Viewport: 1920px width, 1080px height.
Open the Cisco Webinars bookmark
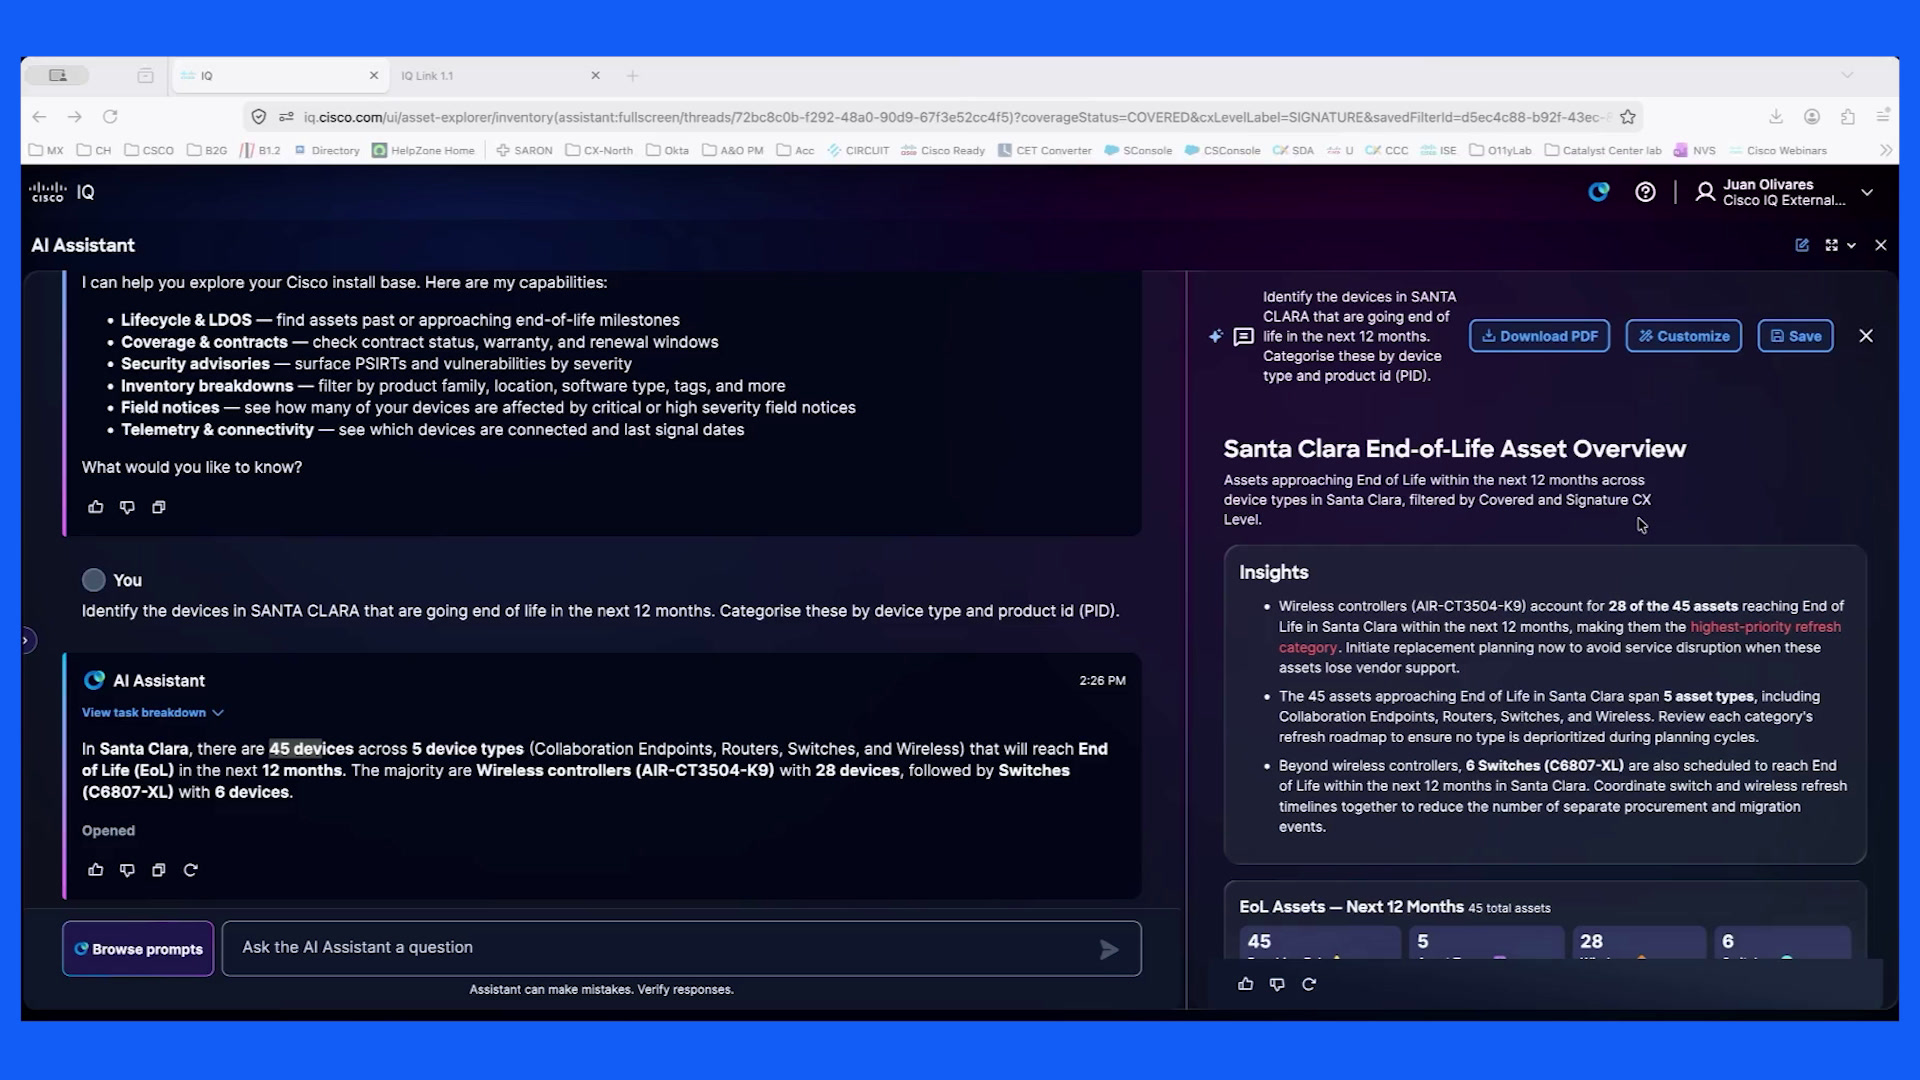(1777, 150)
